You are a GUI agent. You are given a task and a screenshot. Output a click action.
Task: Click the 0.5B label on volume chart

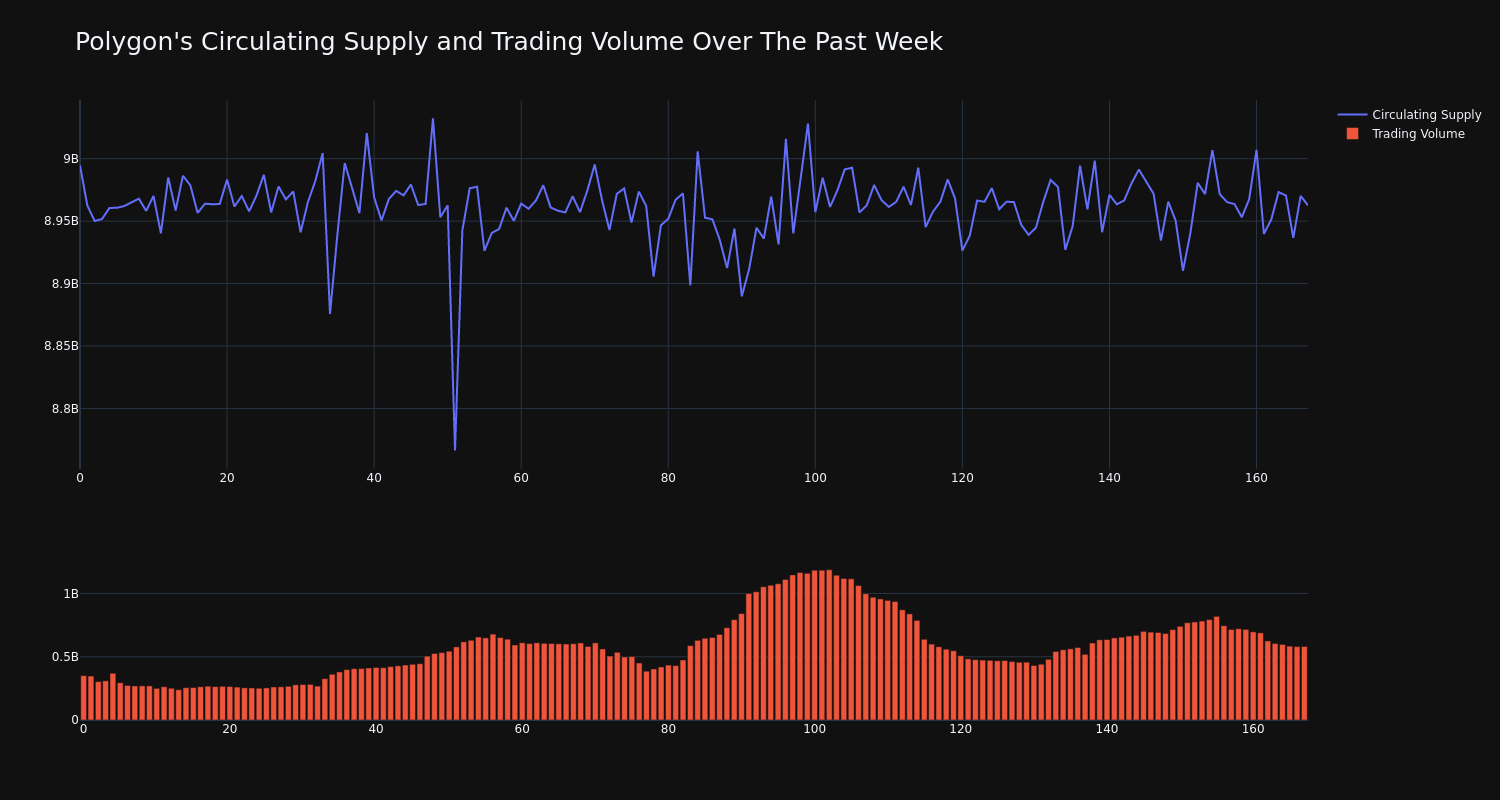(65, 657)
